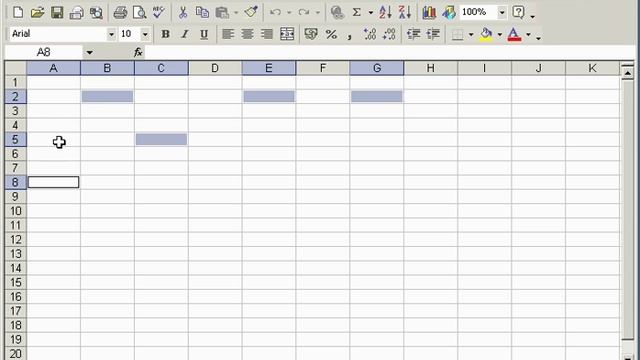
Task: Open the Search icon in the toolbar
Action: 96,13
